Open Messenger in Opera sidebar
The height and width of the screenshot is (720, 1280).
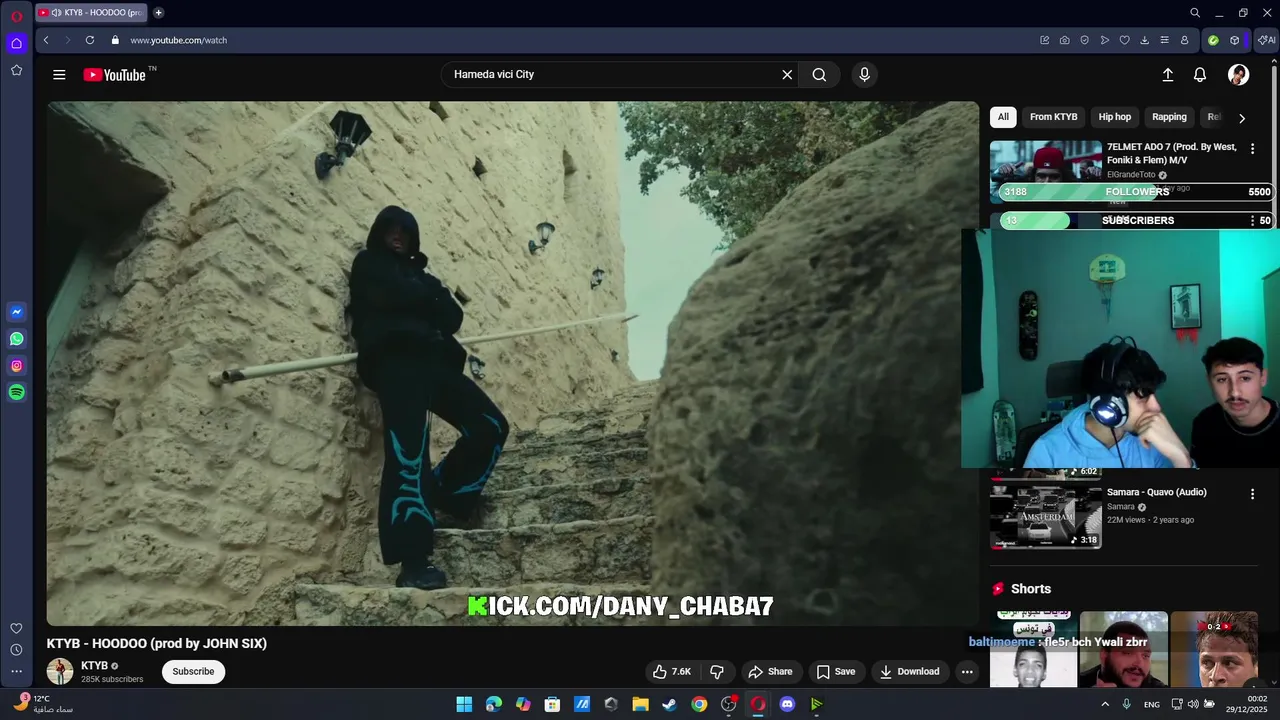click(16, 312)
